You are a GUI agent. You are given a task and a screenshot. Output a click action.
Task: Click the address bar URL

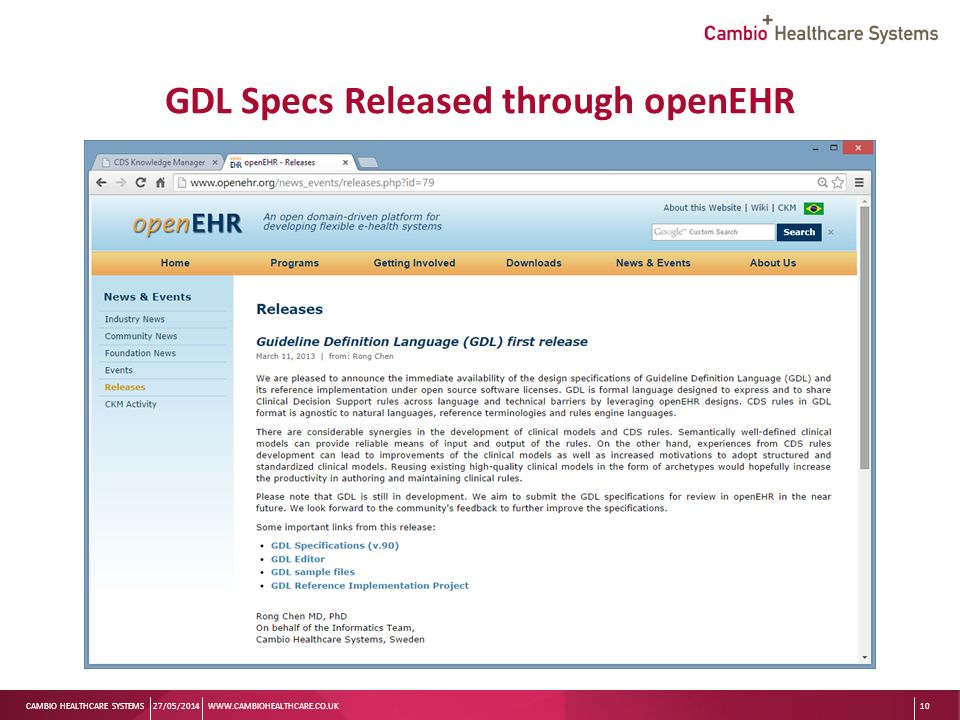tap(312, 182)
